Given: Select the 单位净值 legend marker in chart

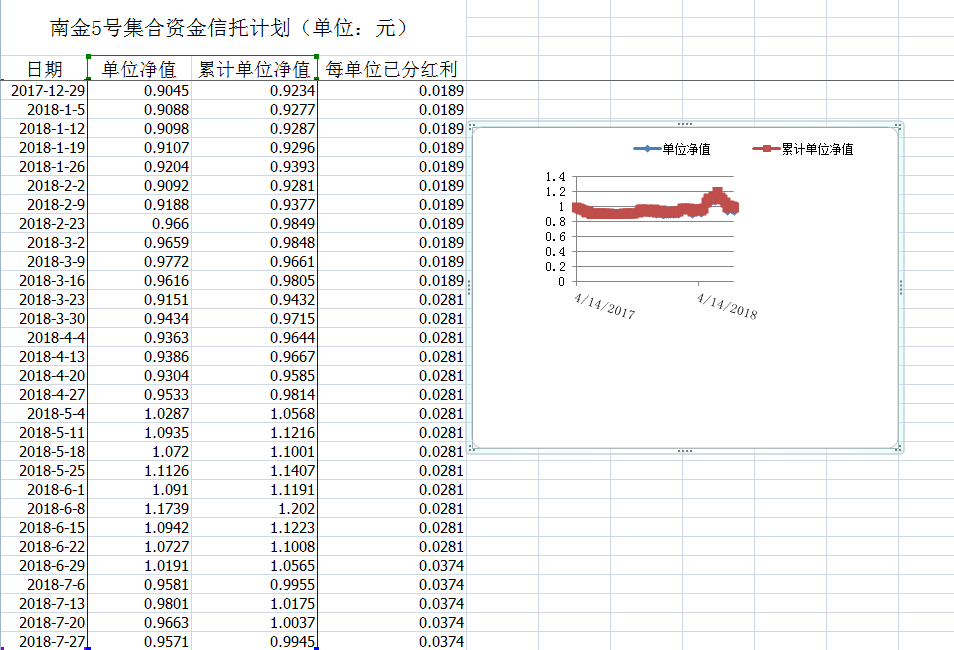Looking at the screenshot, I should [x=646, y=149].
